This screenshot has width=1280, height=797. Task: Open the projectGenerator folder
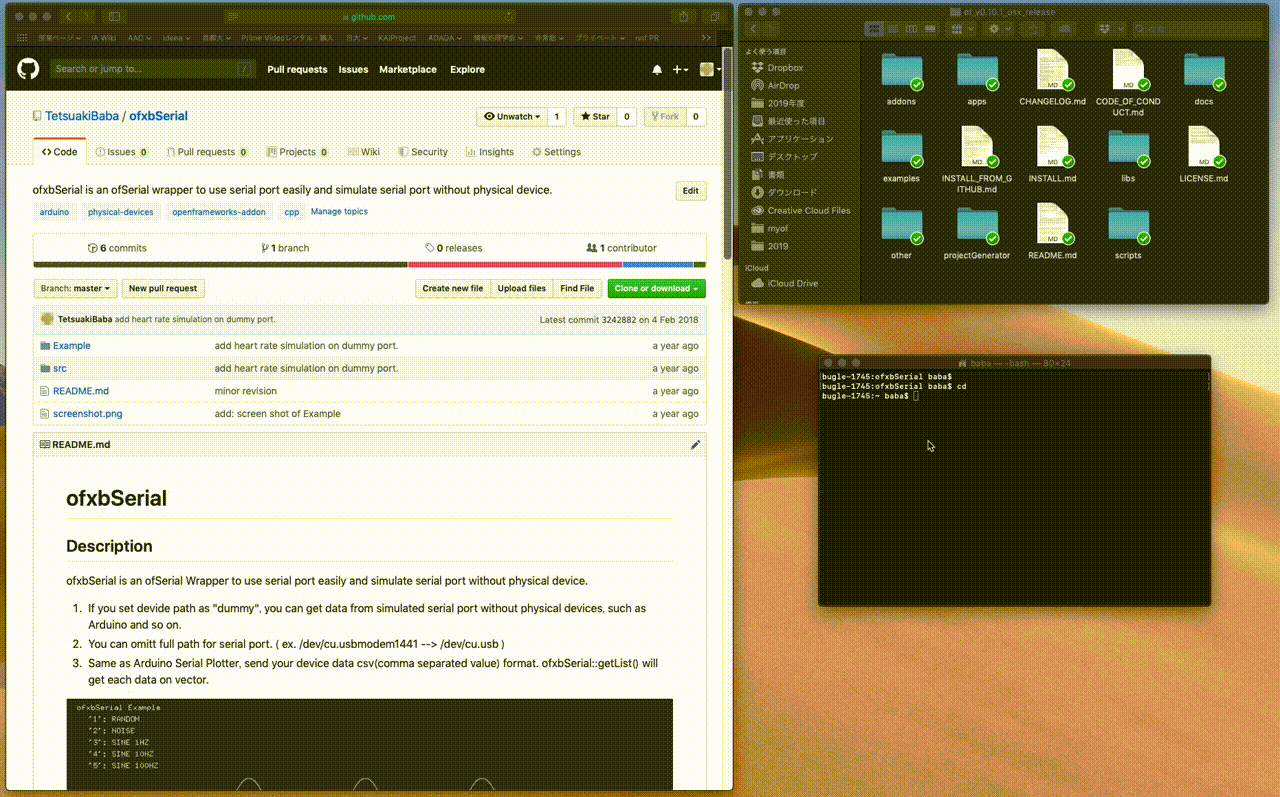coord(977,226)
